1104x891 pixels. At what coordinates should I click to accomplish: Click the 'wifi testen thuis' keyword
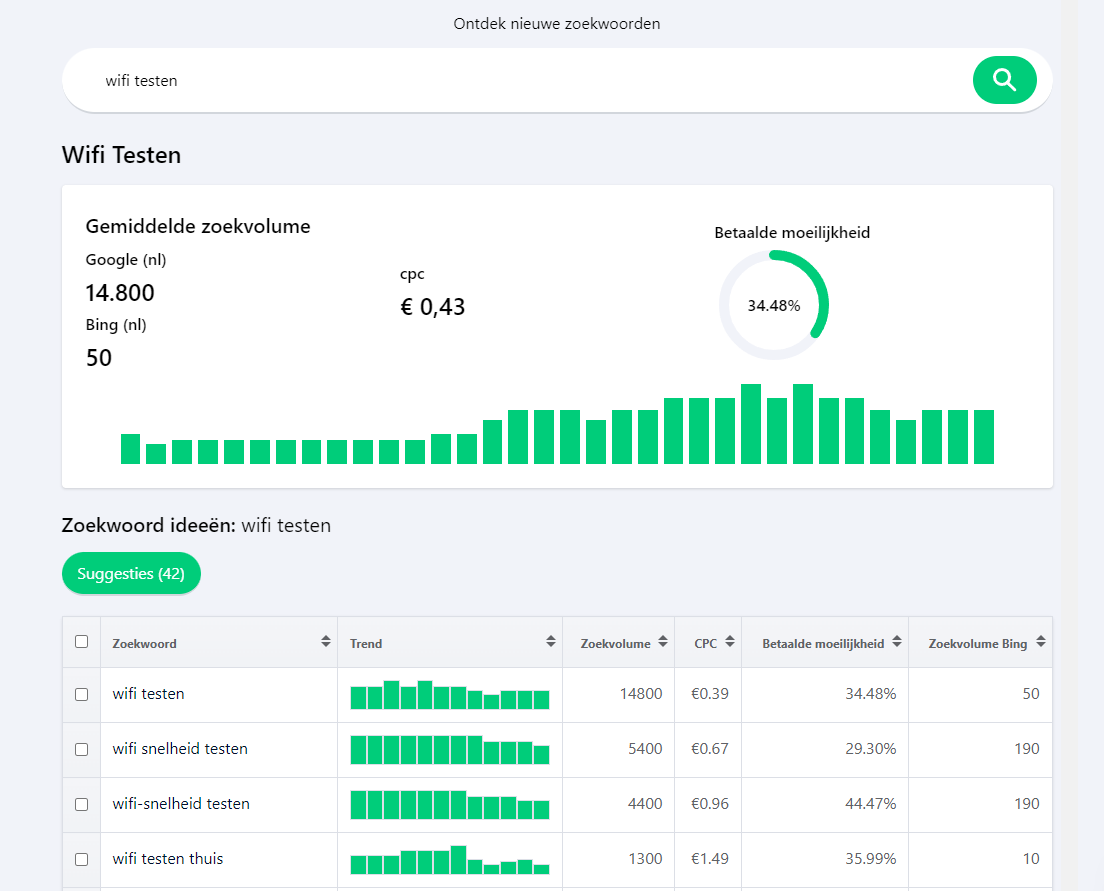click(x=168, y=859)
